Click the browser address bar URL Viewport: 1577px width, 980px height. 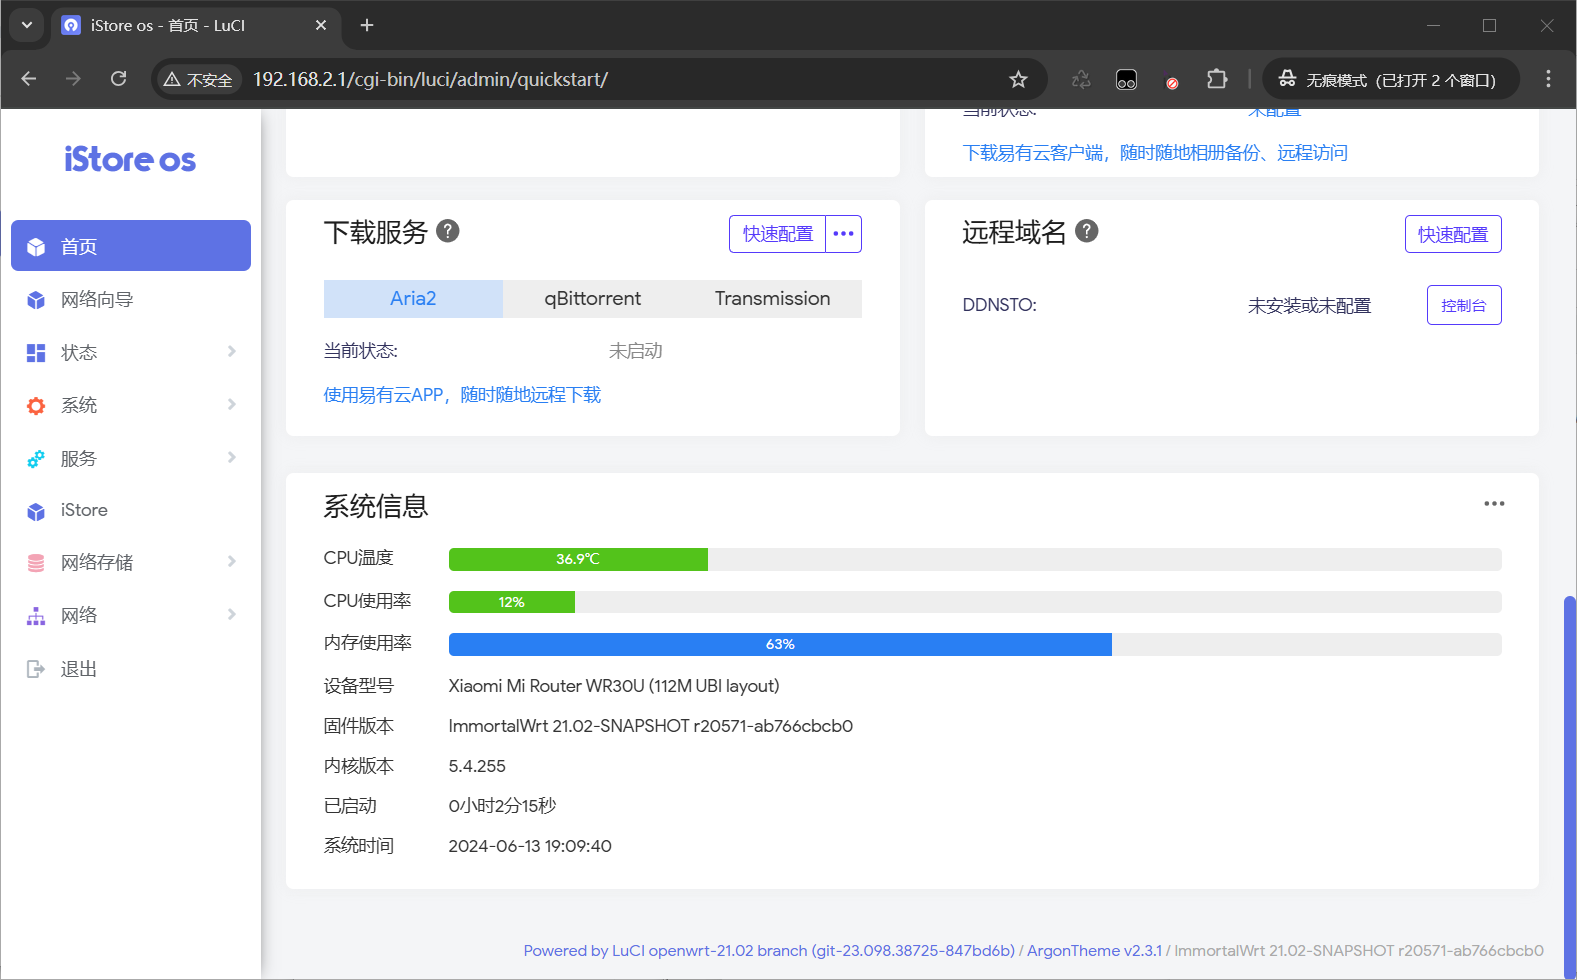(430, 79)
